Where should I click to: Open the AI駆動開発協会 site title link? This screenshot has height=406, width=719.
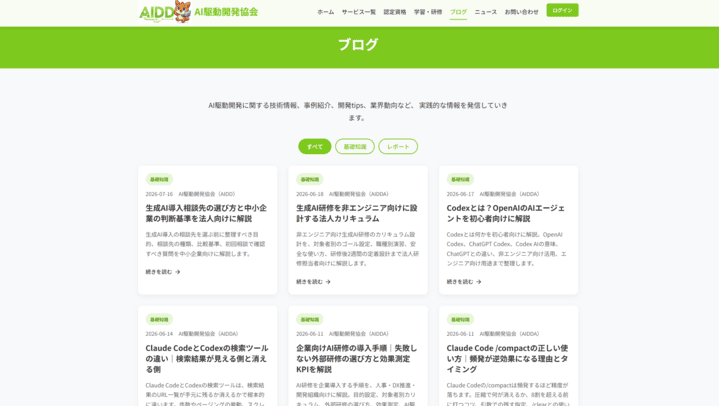tap(226, 12)
